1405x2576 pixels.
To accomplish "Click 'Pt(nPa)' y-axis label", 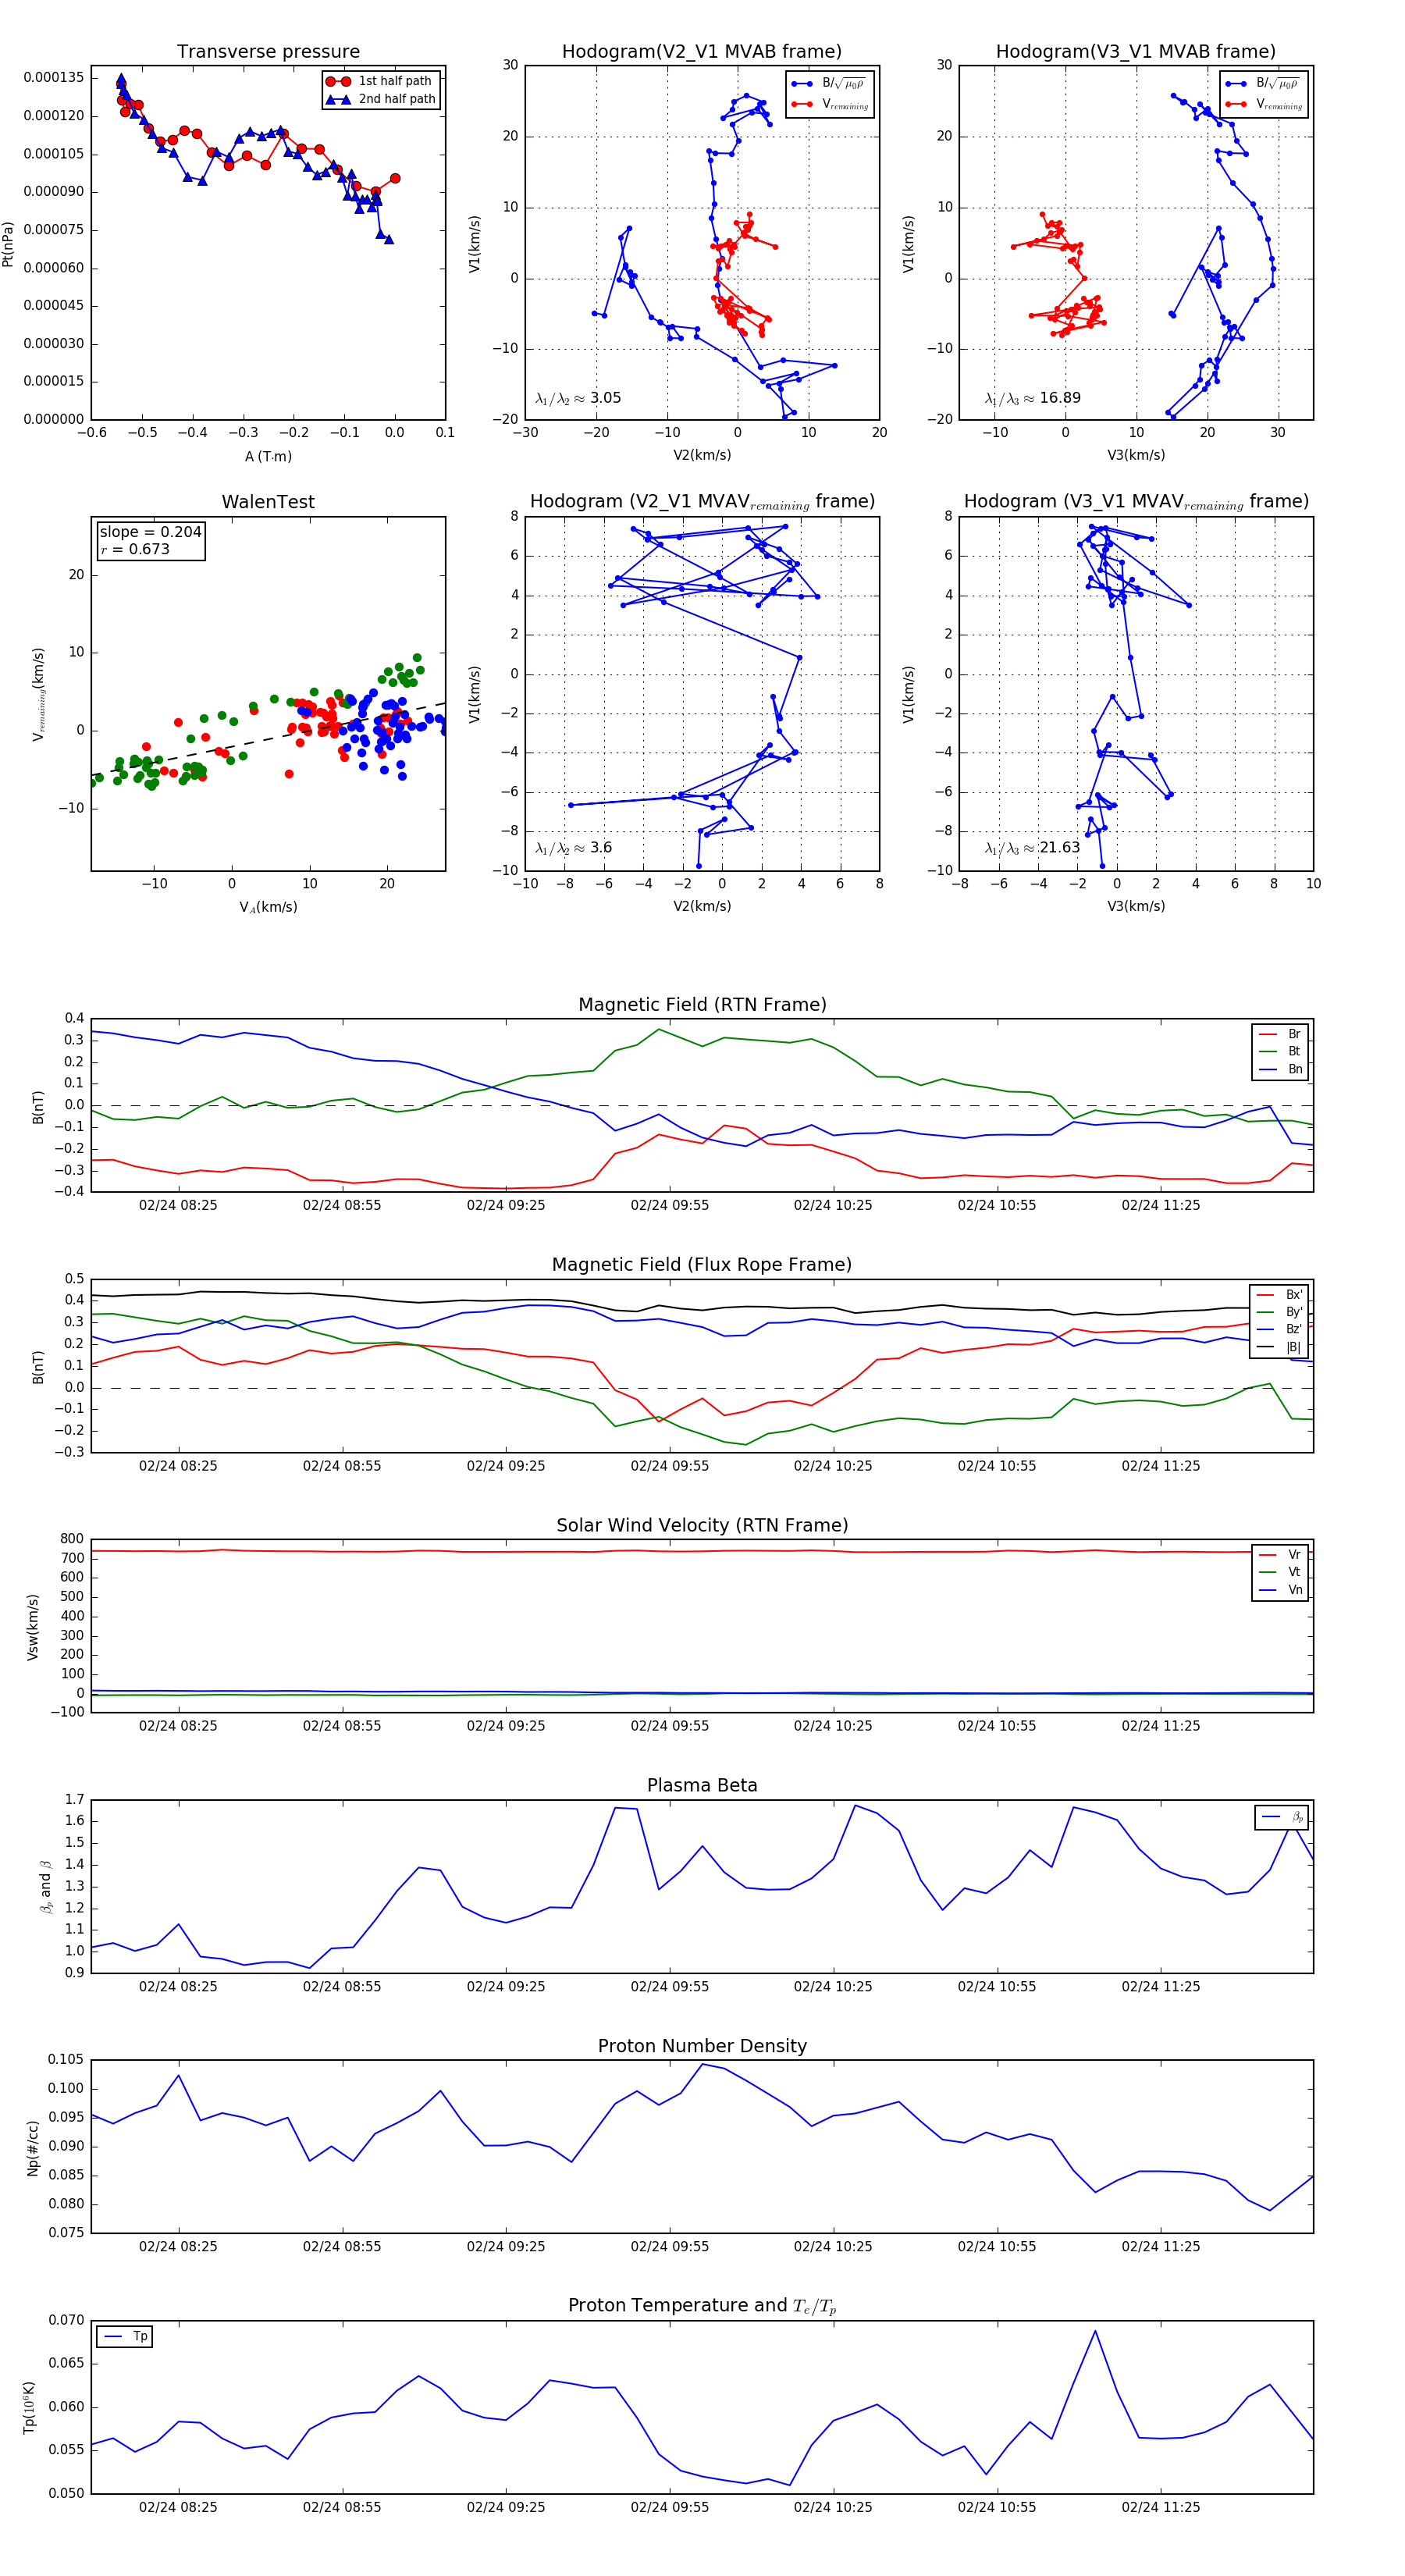I will [x=8, y=244].
